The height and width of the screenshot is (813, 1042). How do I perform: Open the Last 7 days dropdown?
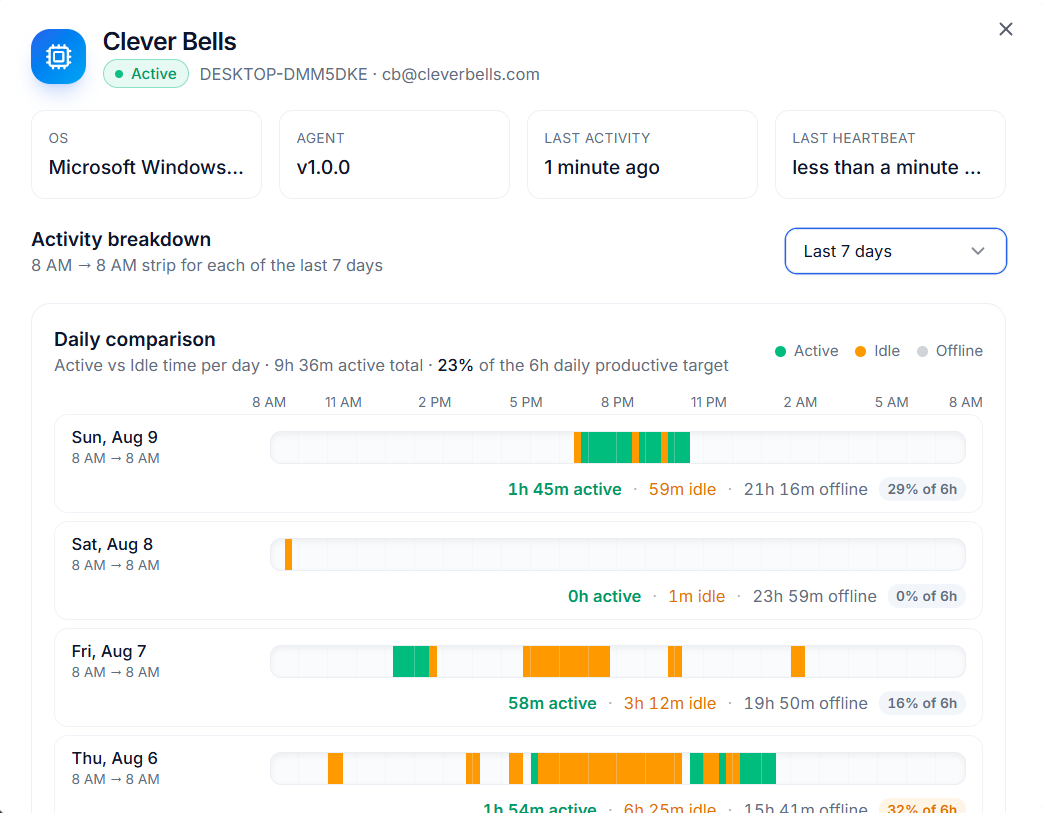[895, 251]
